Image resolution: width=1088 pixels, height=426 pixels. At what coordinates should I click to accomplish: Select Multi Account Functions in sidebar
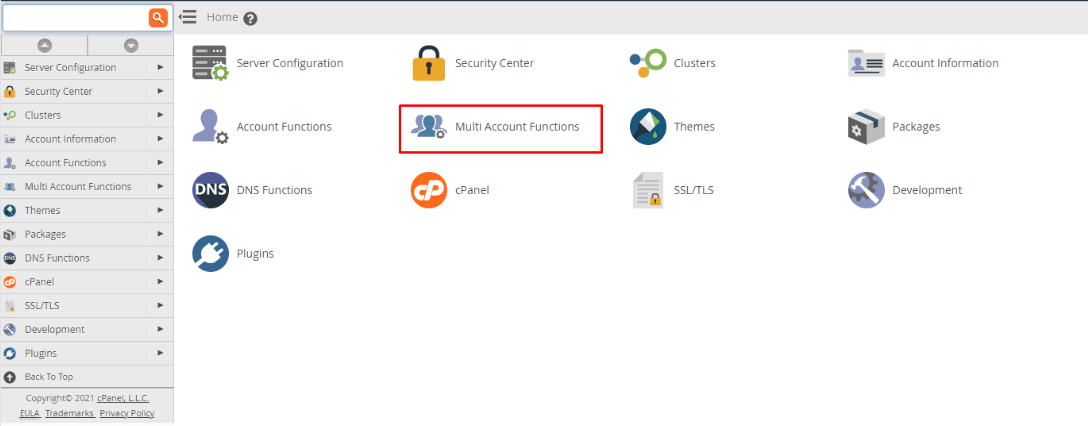pos(77,187)
